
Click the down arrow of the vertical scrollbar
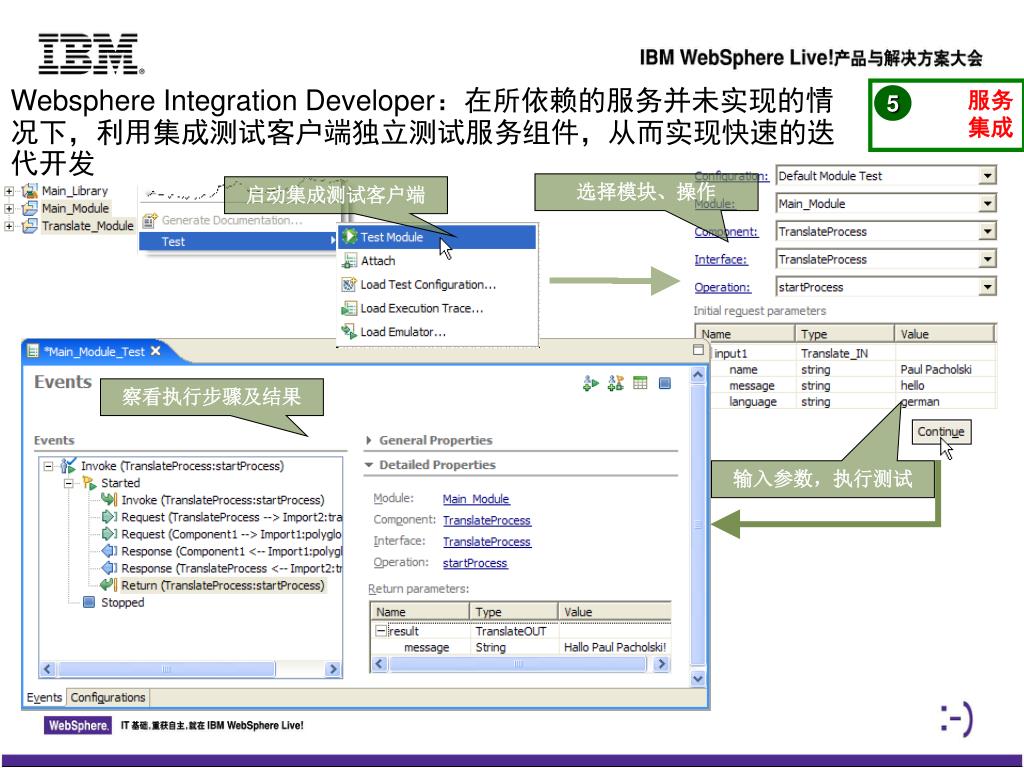point(698,679)
